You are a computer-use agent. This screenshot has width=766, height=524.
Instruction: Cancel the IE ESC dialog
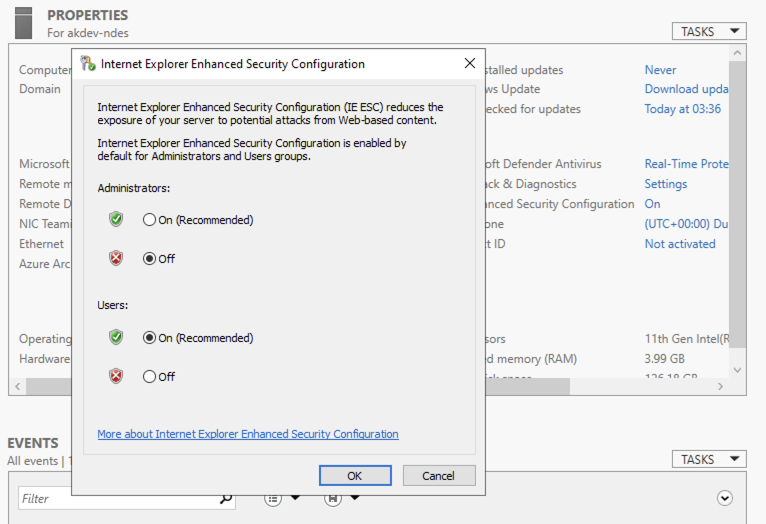click(439, 476)
